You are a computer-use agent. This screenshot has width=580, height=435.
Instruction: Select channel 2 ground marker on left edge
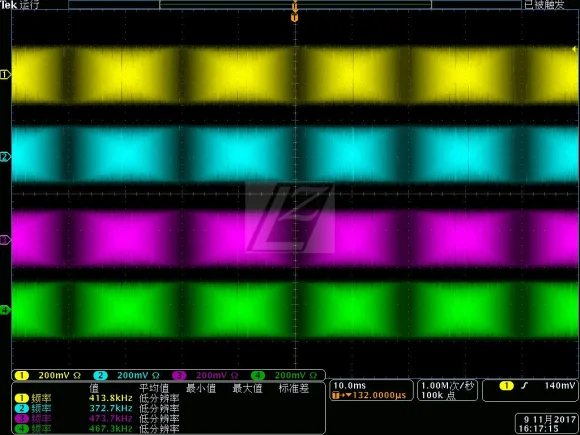click(5, 157)
